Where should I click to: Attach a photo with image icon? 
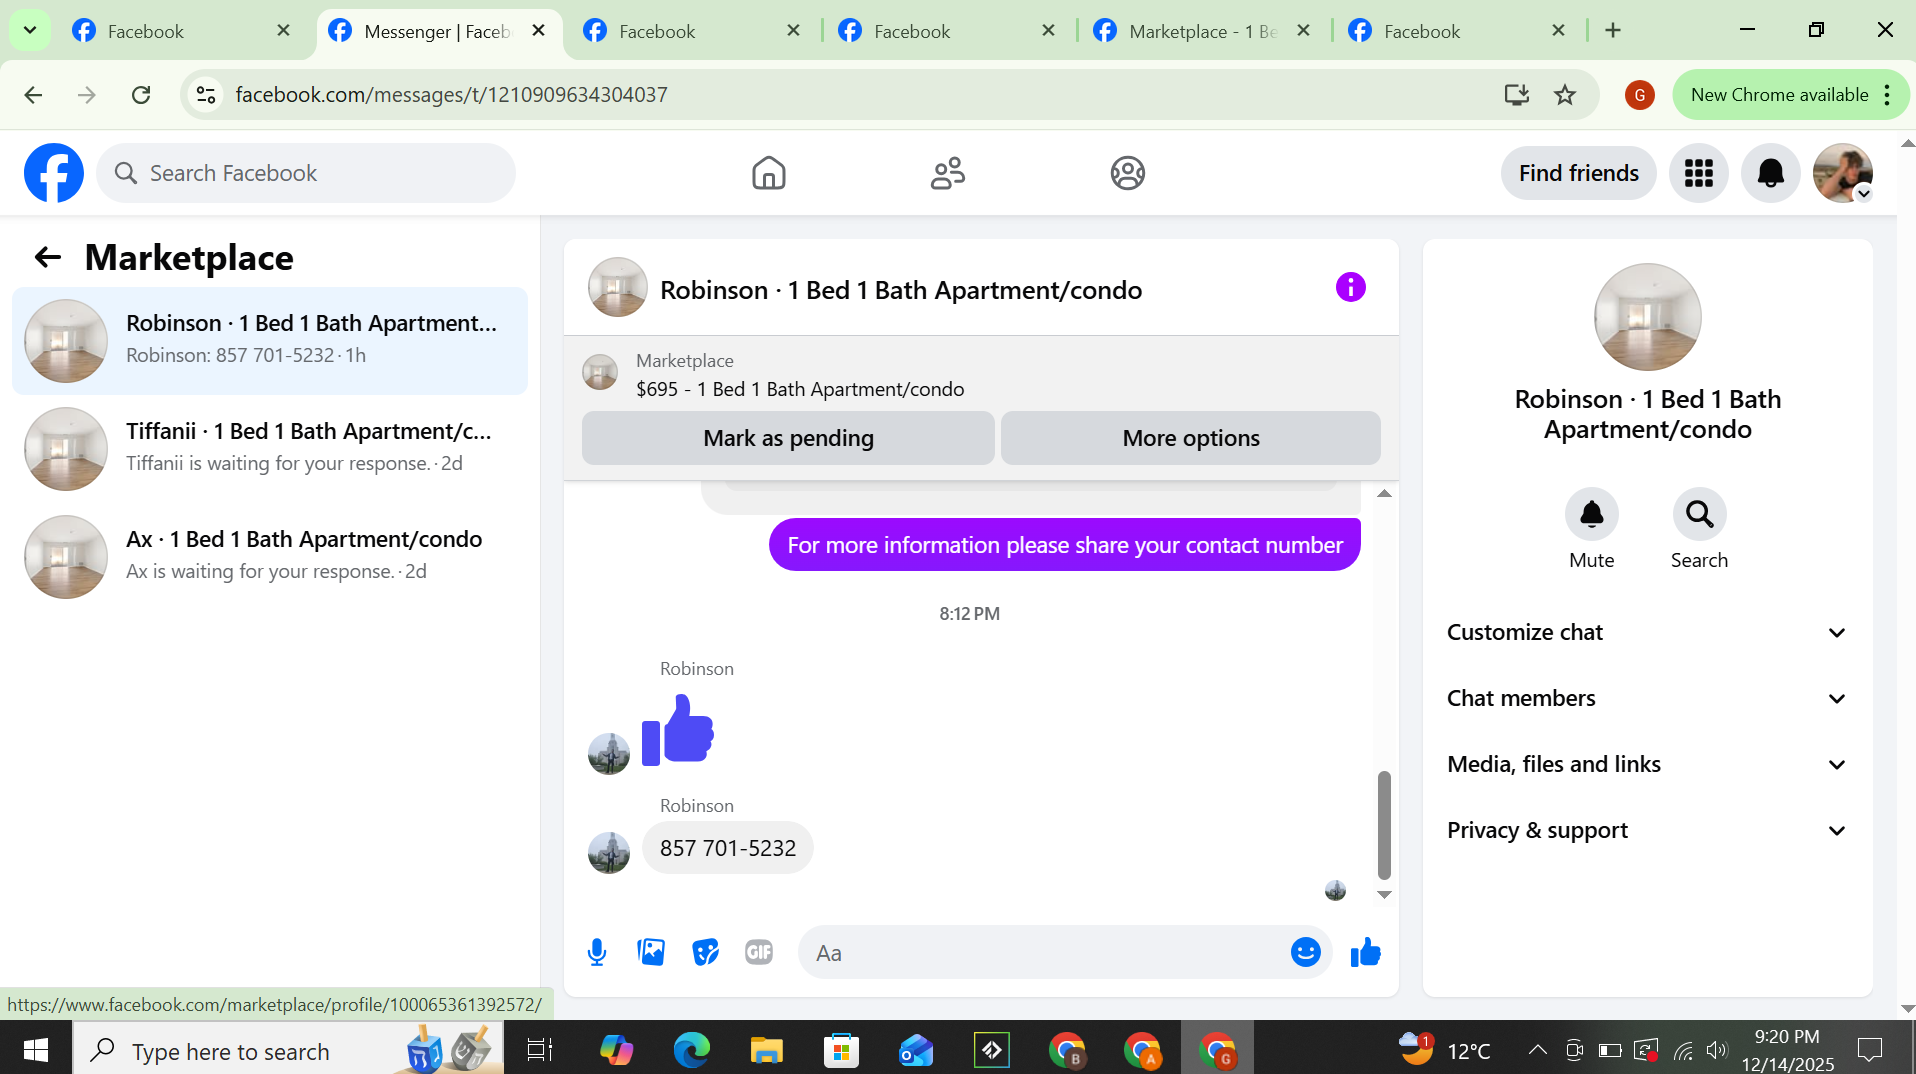[651, 953]
